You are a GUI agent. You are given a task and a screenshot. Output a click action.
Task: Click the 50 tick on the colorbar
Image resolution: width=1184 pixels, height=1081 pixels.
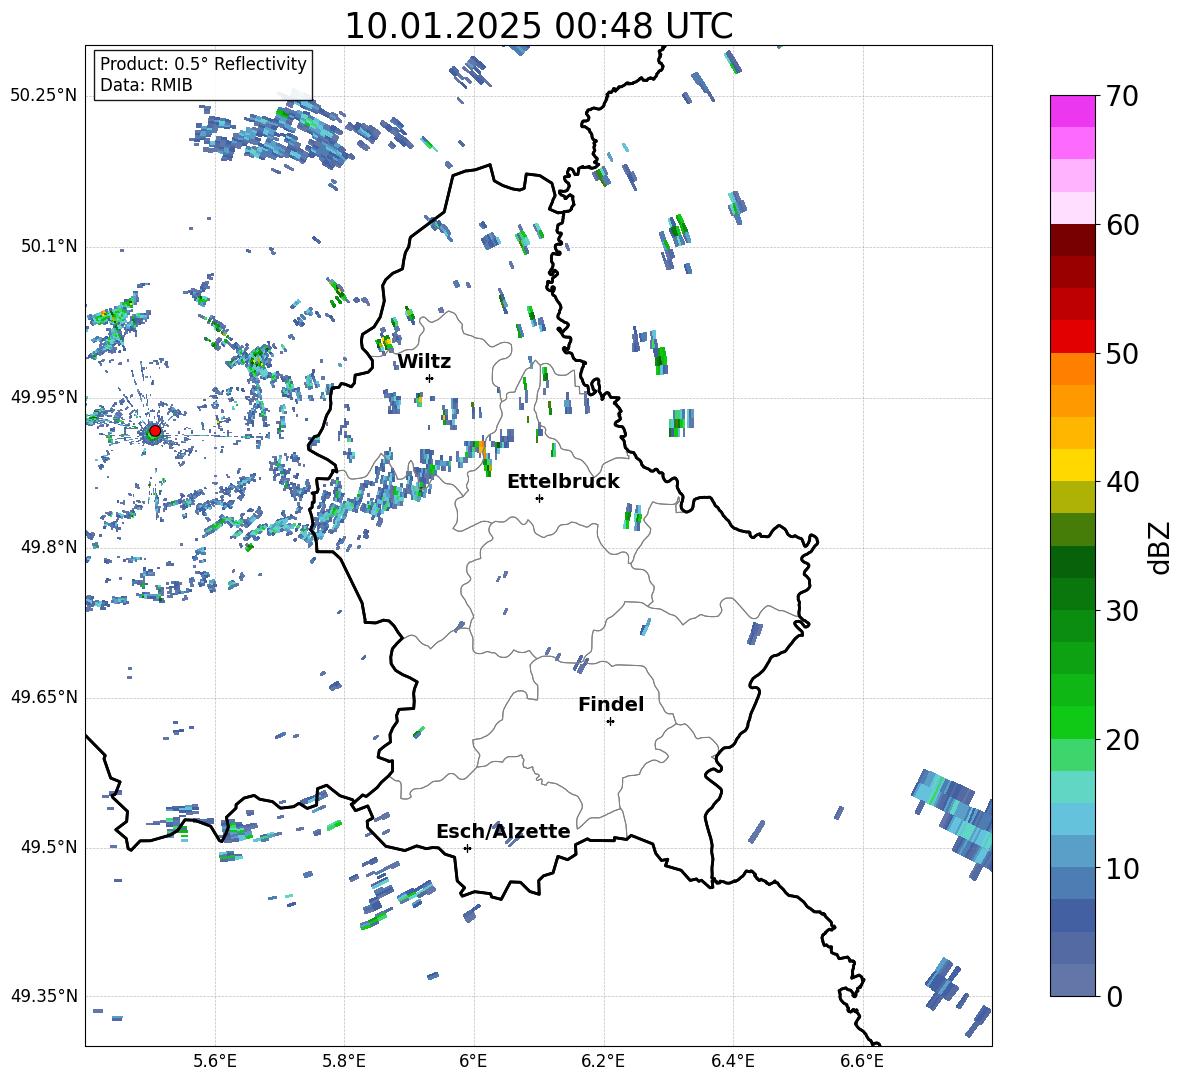pos(1122,353)
